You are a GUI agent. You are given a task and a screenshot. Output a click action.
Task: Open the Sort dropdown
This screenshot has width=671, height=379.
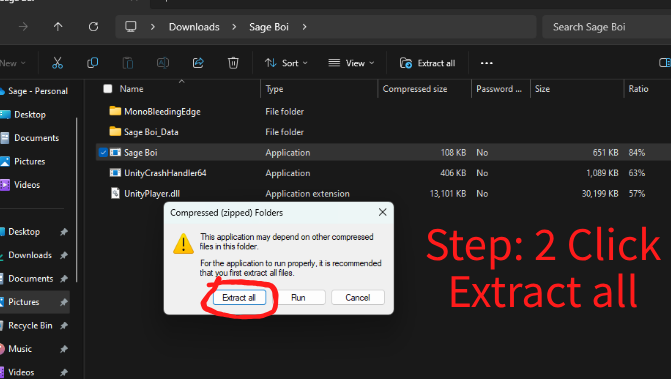286,63
